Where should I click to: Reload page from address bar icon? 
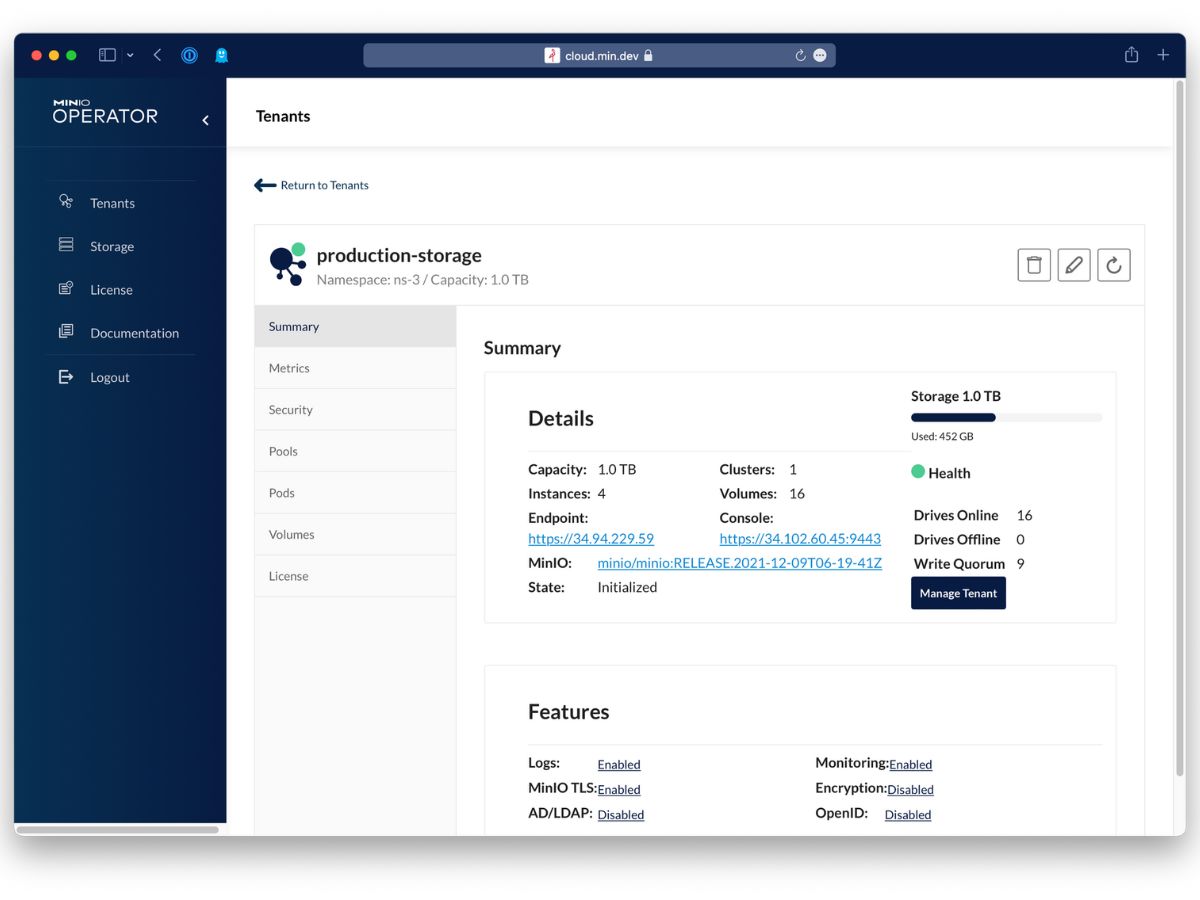pos(800,56)
